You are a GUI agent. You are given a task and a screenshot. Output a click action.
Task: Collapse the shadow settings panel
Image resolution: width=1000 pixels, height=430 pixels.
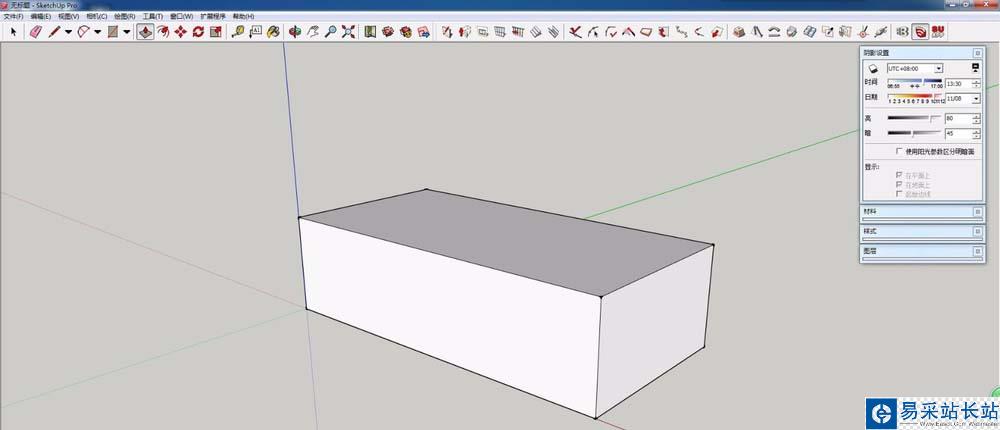(978, 53)
